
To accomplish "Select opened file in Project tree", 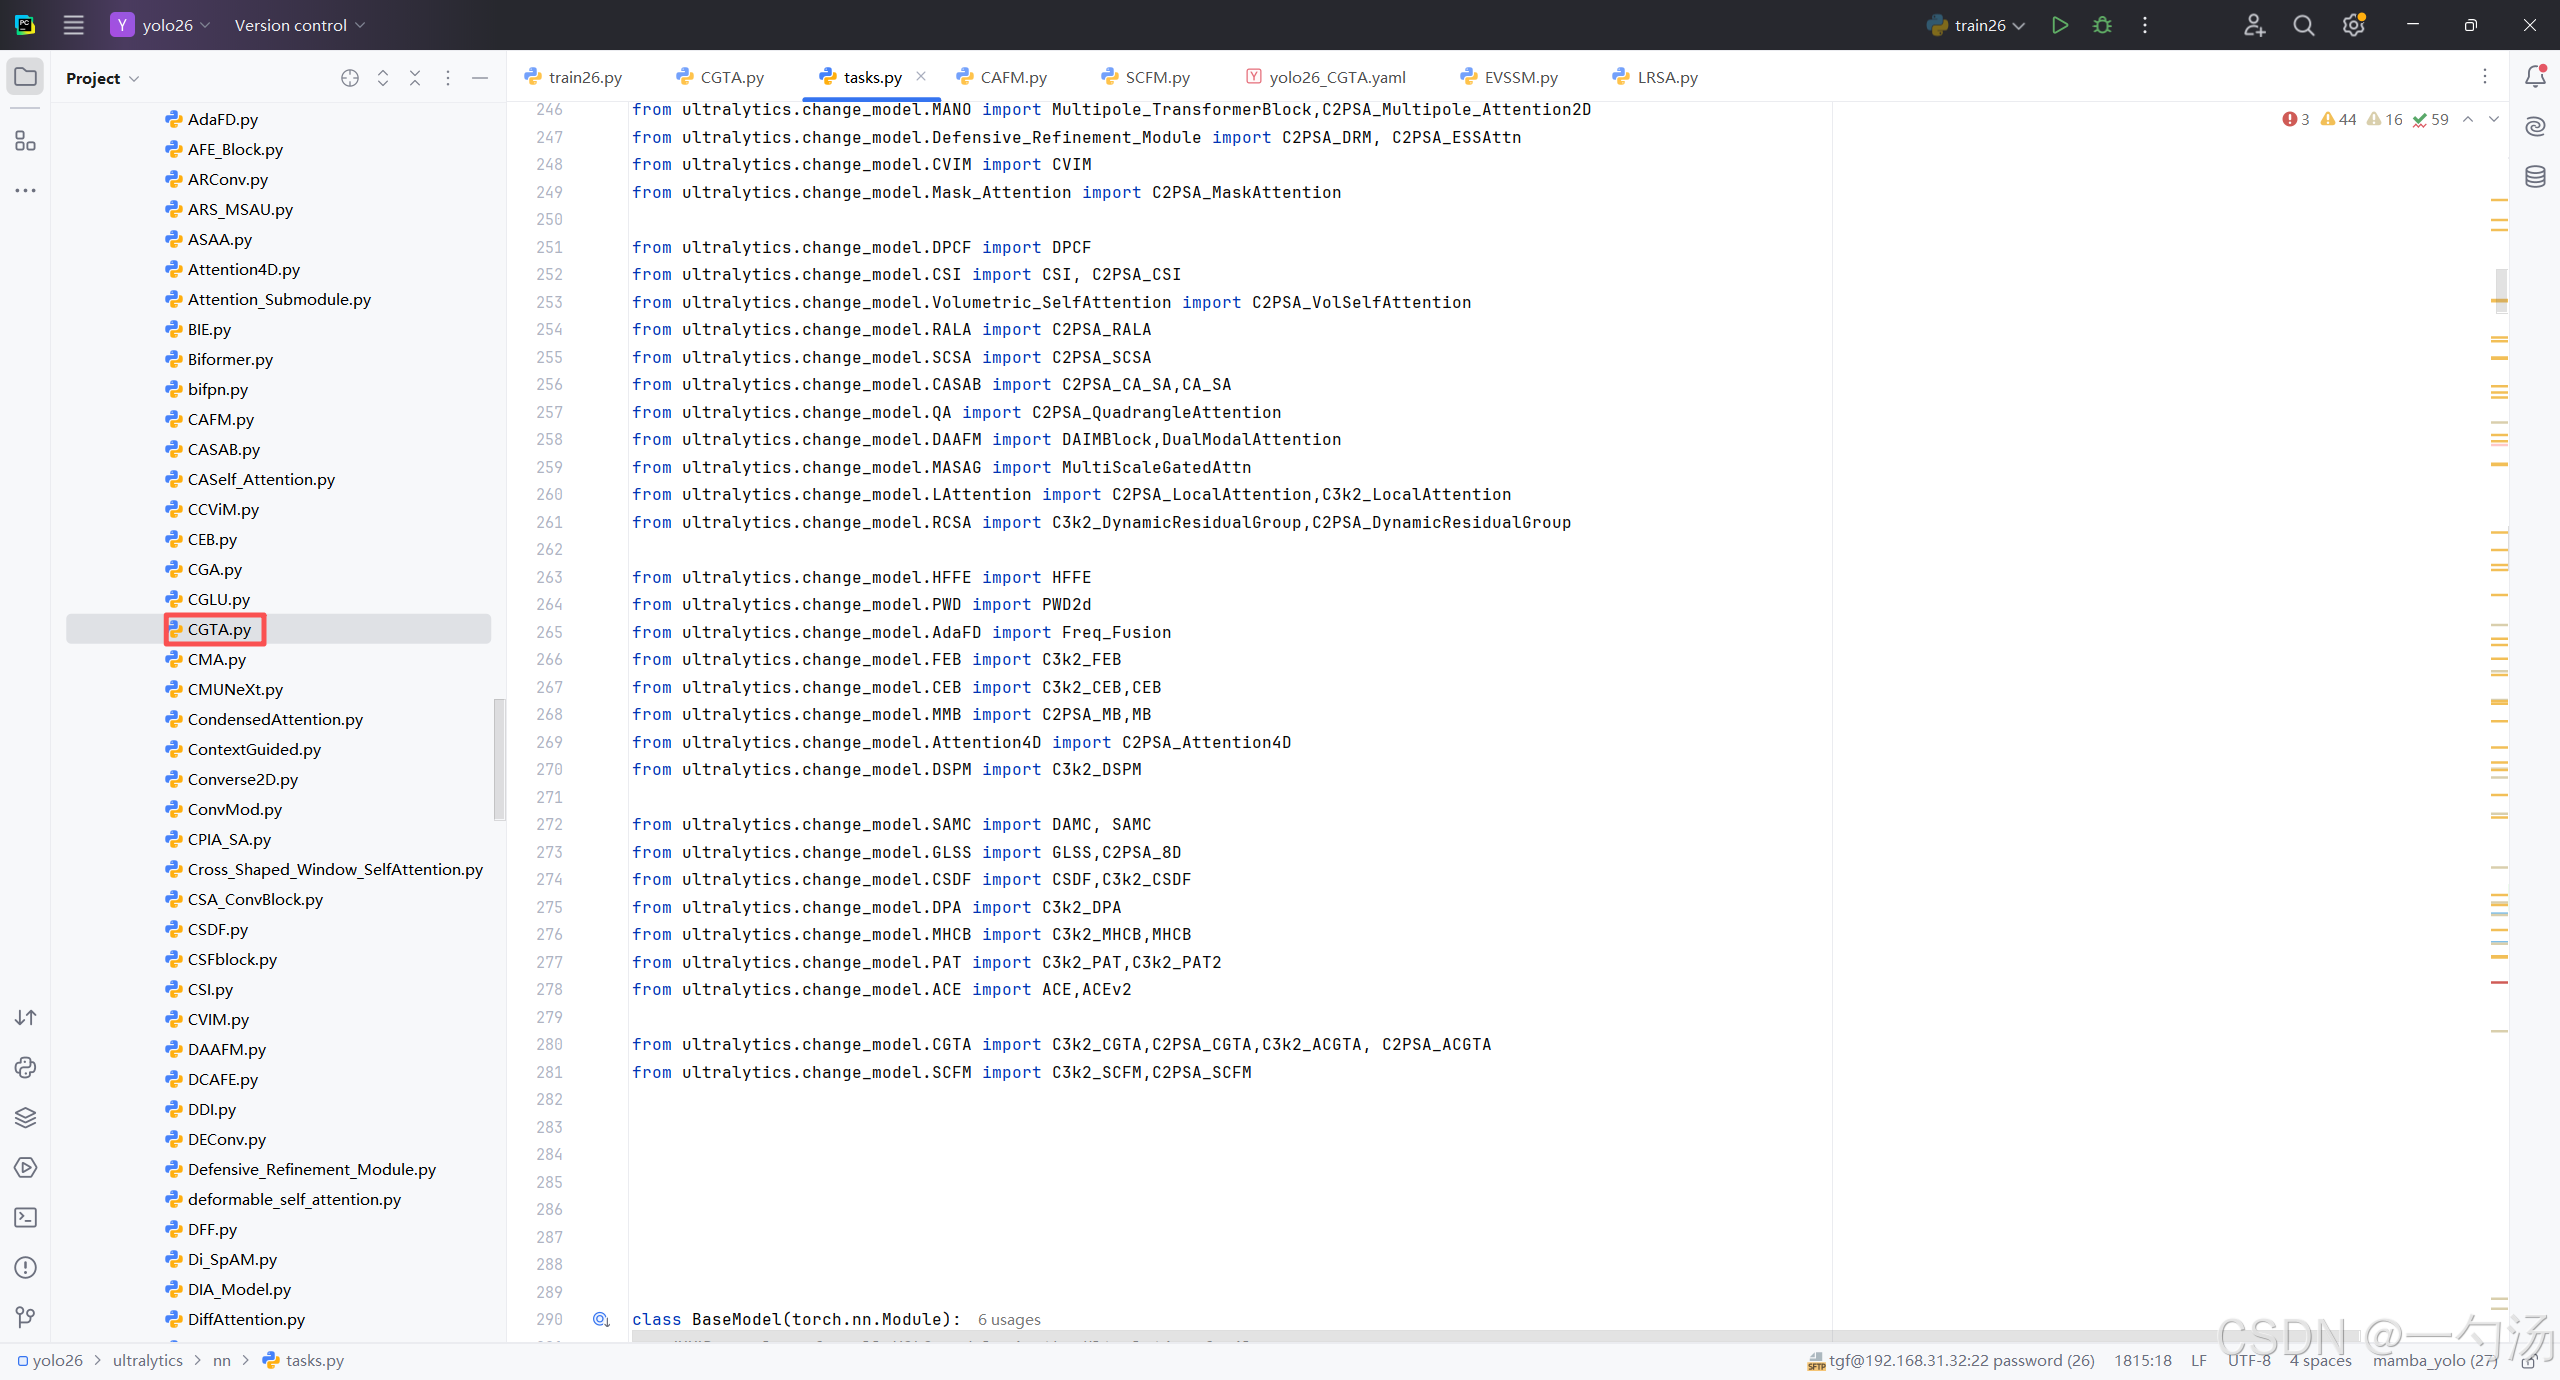I will tap(349, 78).
